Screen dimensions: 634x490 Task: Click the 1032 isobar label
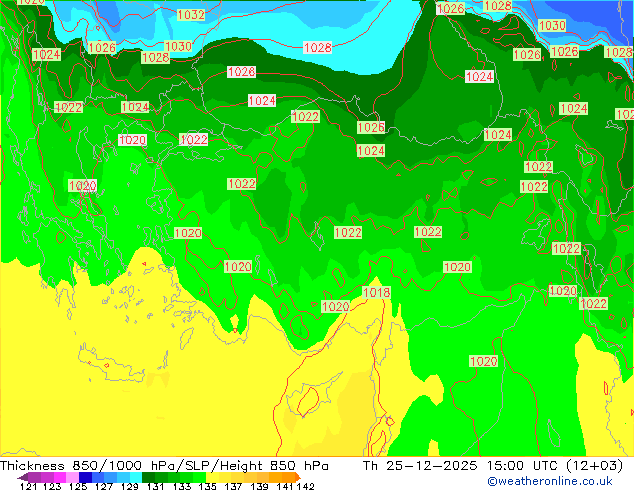[191, 15]
